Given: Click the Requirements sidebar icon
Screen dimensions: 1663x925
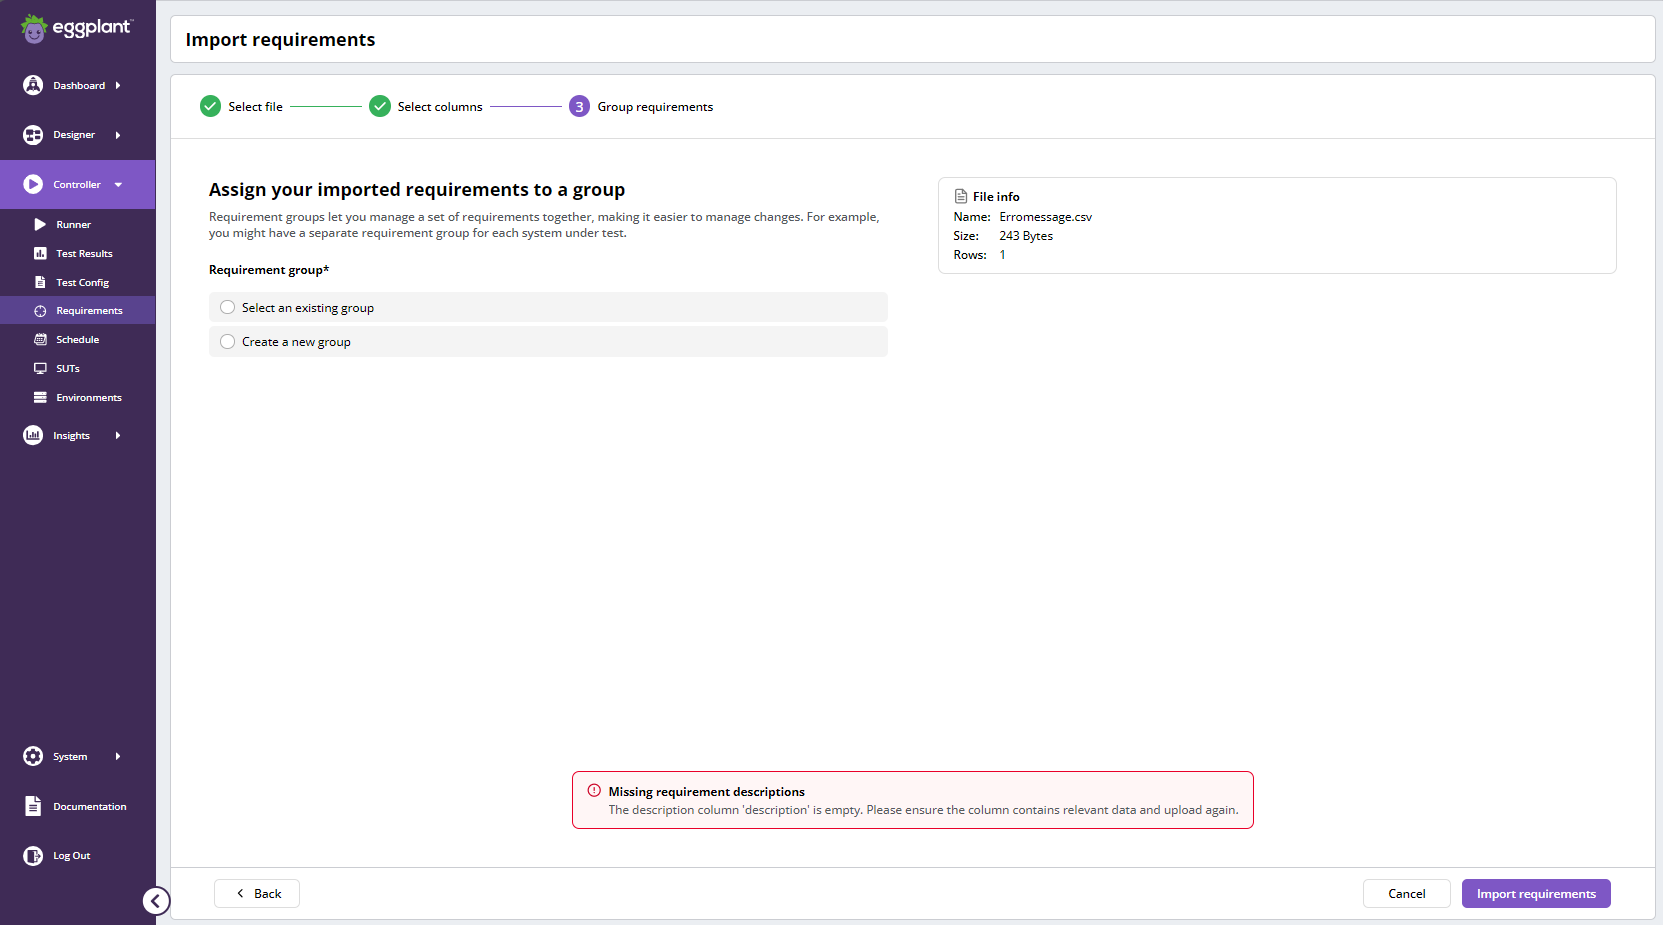Looking at the screenshot, I should click(x=40, y=311).
